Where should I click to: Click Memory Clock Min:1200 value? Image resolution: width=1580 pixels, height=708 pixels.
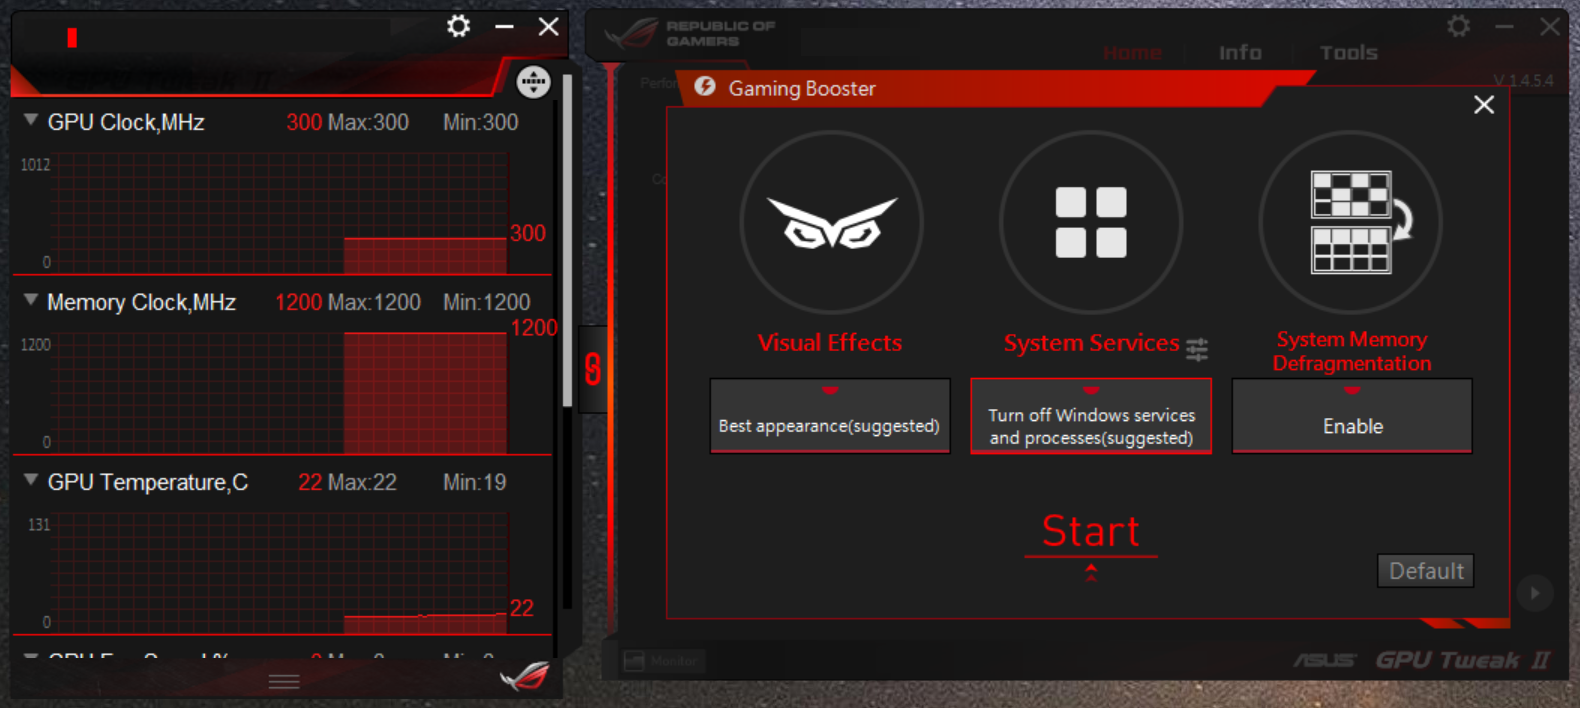coord(487,302)
